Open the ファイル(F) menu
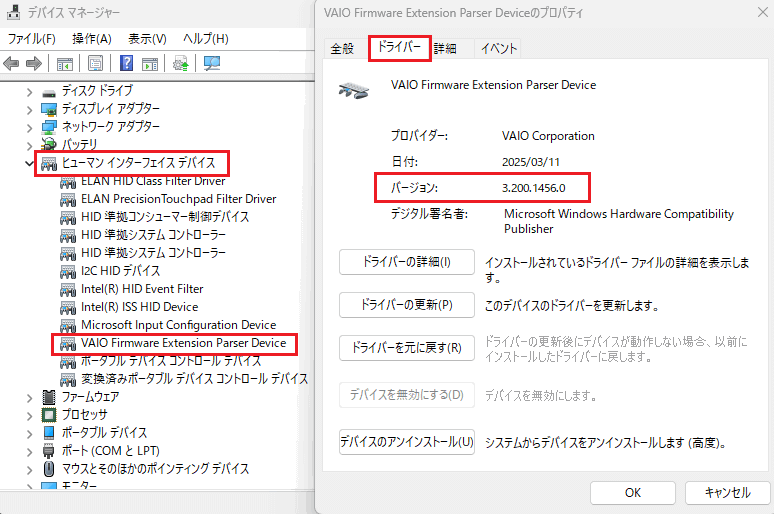The width and height of the screenshot is (774, 514). [32, 39]
